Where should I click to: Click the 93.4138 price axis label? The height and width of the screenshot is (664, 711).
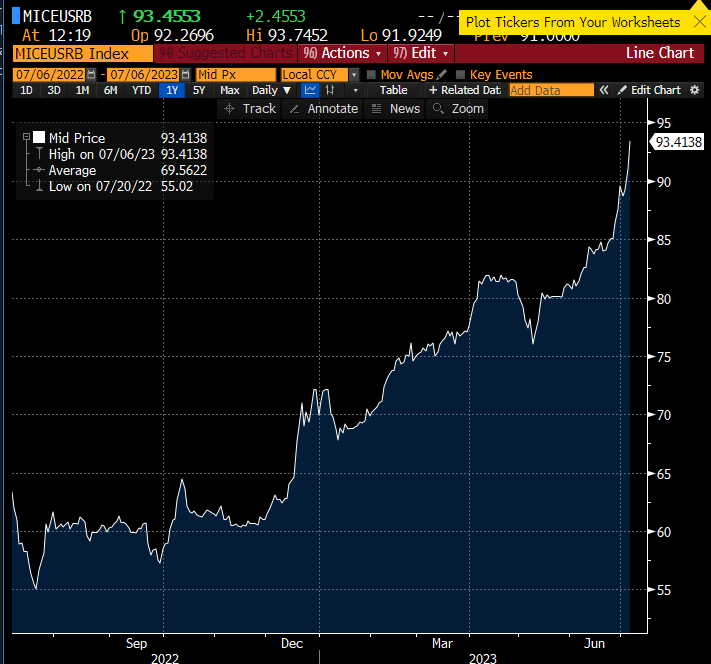click(x=678, y=142)
